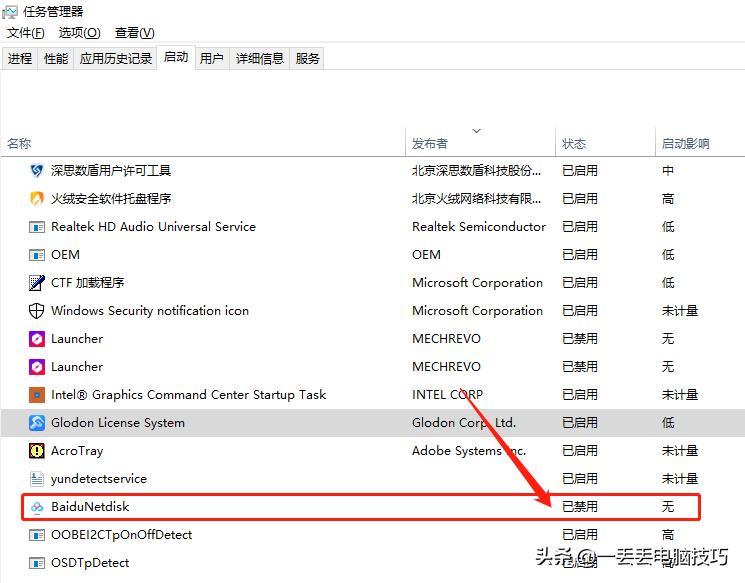Screen dimensions: 745x583
Task: Select the CTF 加载程序 entry name
Action: coord(87,283)
